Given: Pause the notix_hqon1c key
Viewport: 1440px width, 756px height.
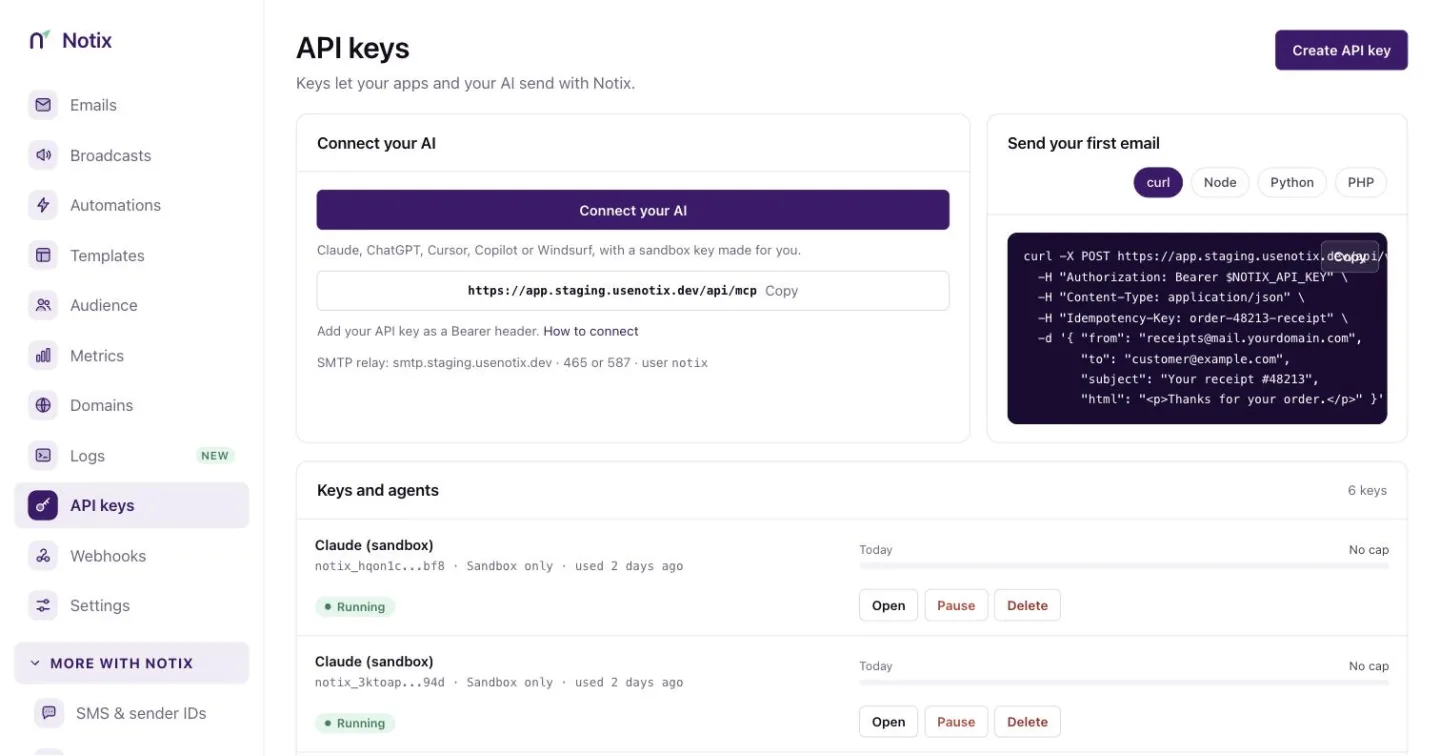Looking at the screenshot, I should [956, 605].
